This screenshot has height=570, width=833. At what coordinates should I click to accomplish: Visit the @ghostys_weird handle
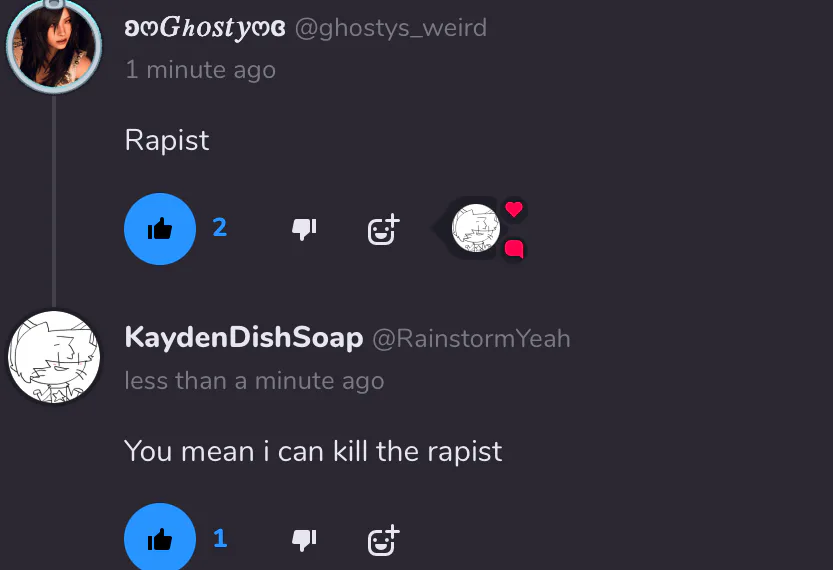tap(390, 28)
